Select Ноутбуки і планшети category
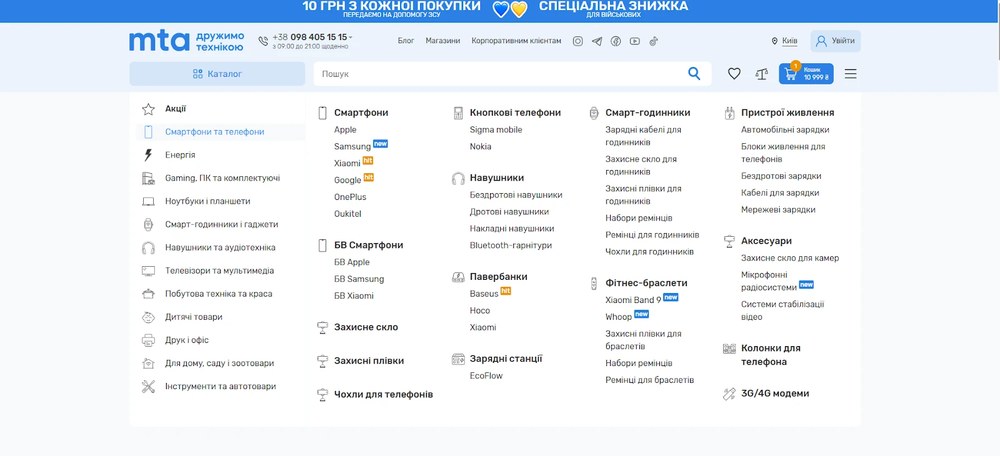Viewport: 1000px width, 456px height. click(207, 201)
